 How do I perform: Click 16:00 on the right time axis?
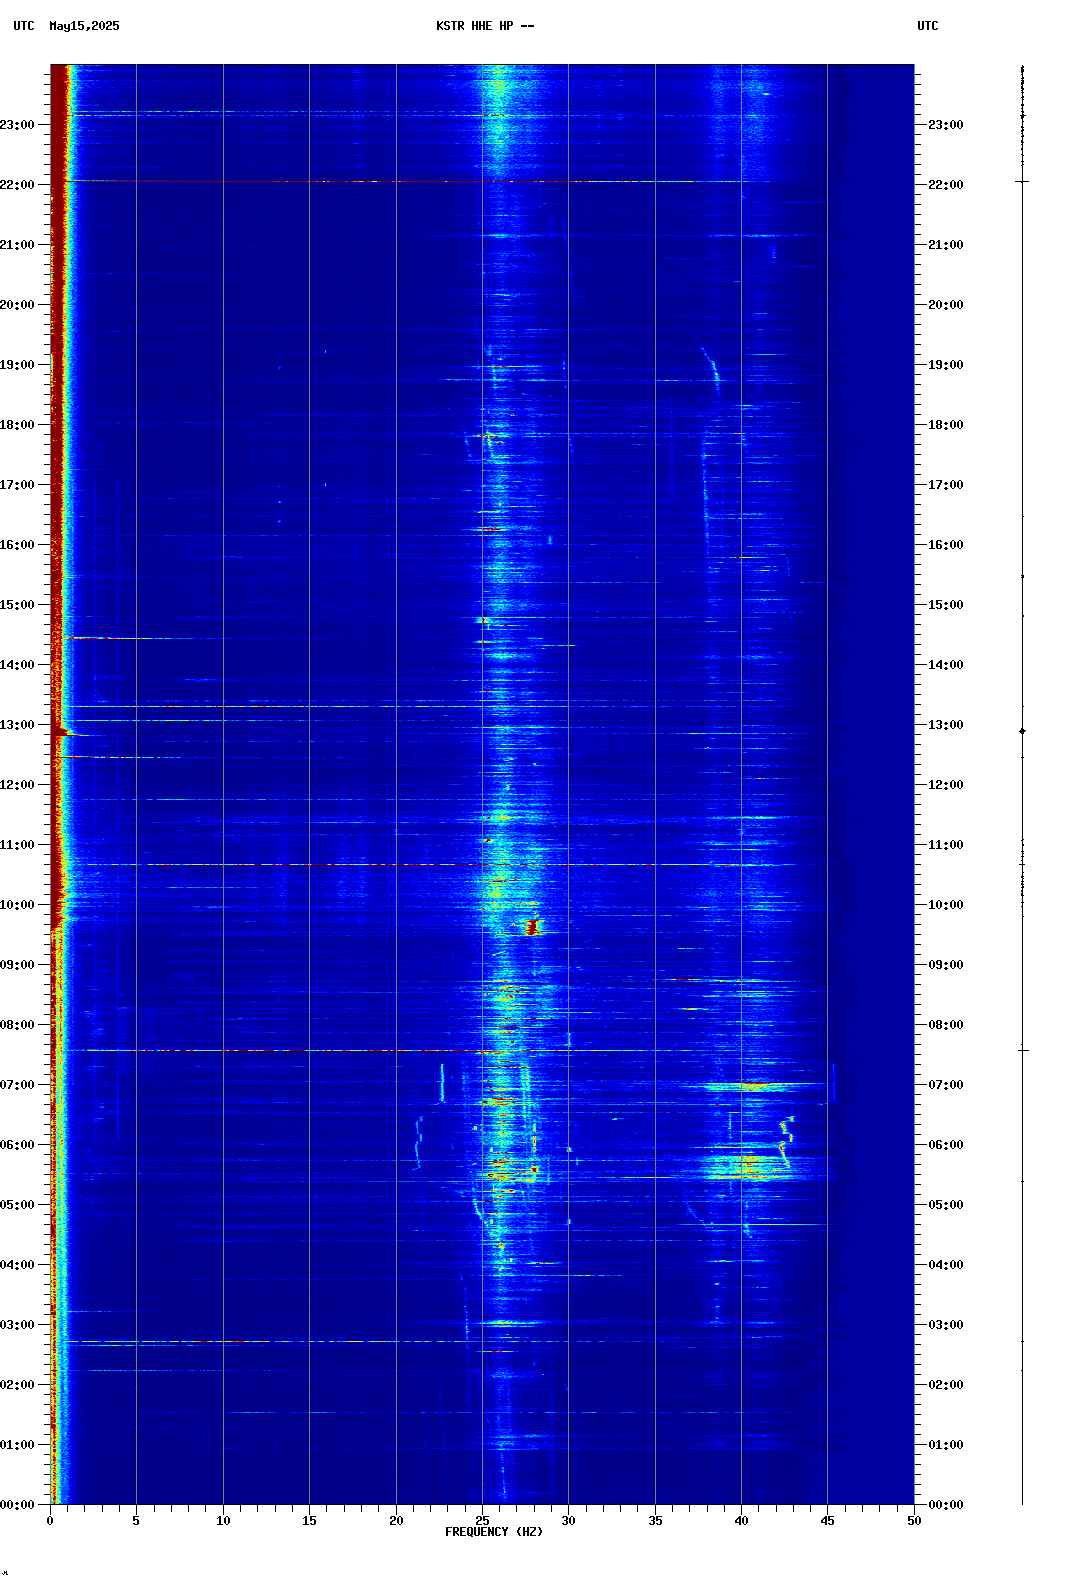946,545
